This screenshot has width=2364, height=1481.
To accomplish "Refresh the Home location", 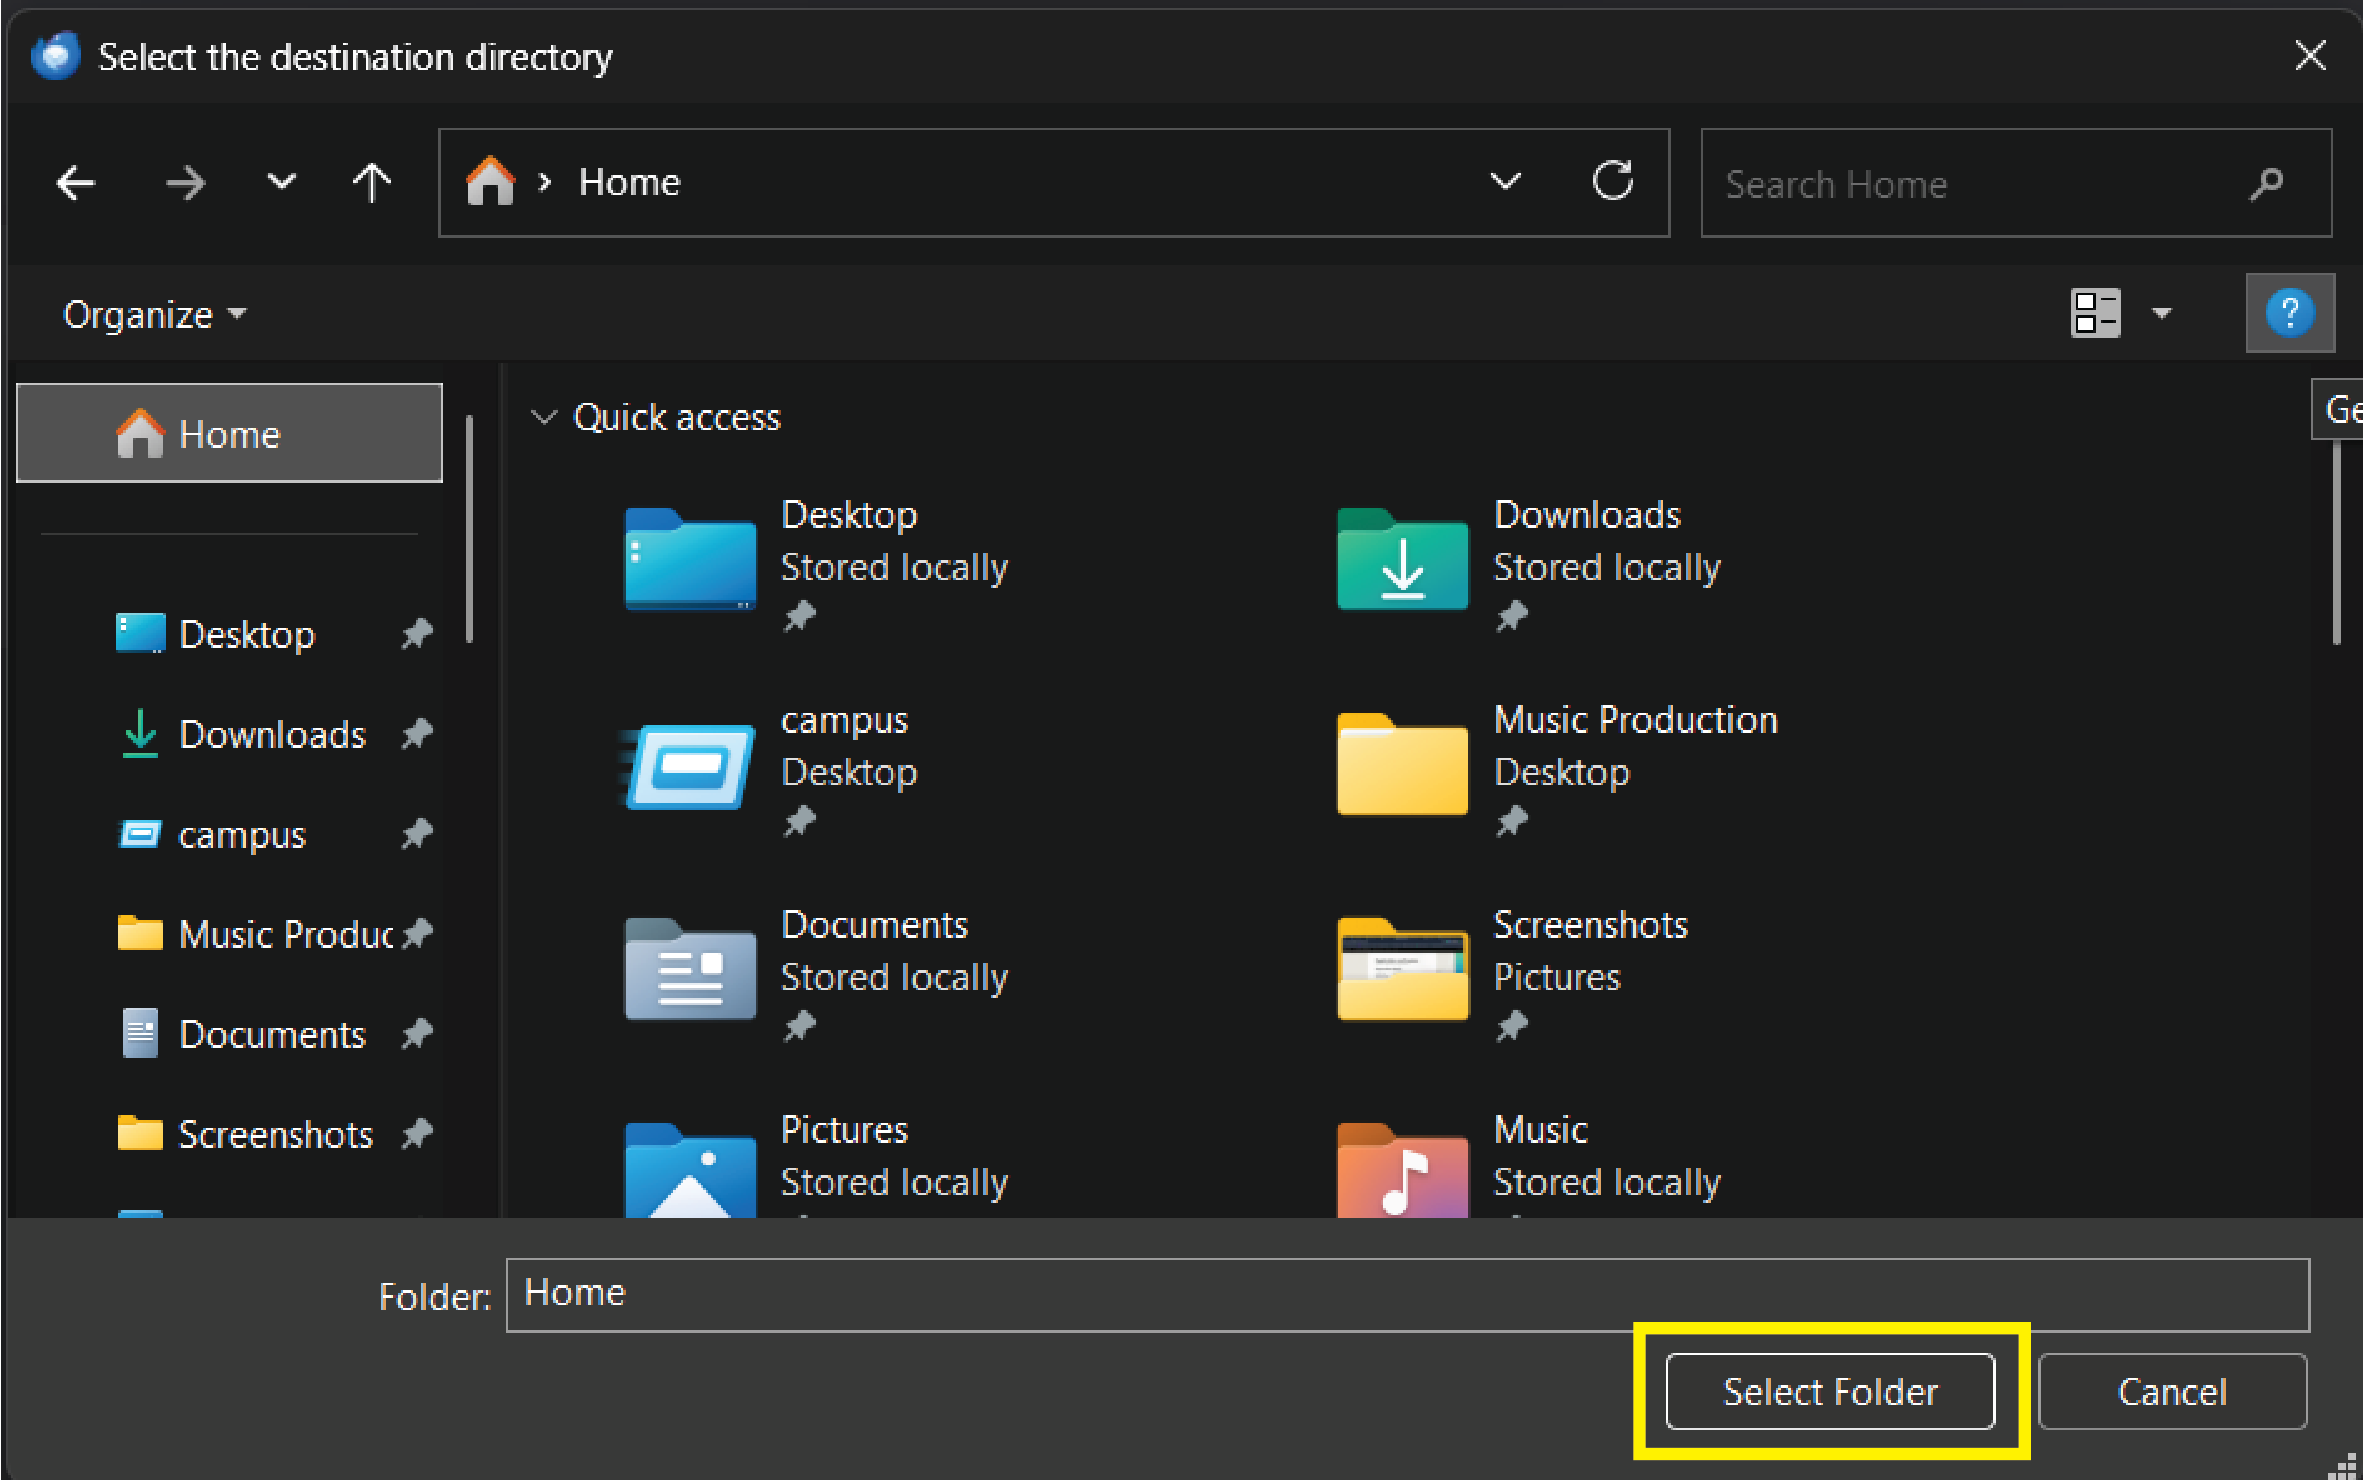I will 1612,182.
